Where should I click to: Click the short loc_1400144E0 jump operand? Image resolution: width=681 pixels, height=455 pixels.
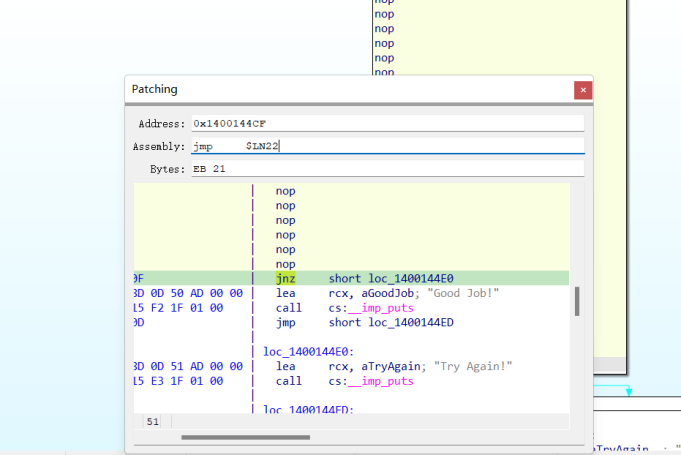391,278
